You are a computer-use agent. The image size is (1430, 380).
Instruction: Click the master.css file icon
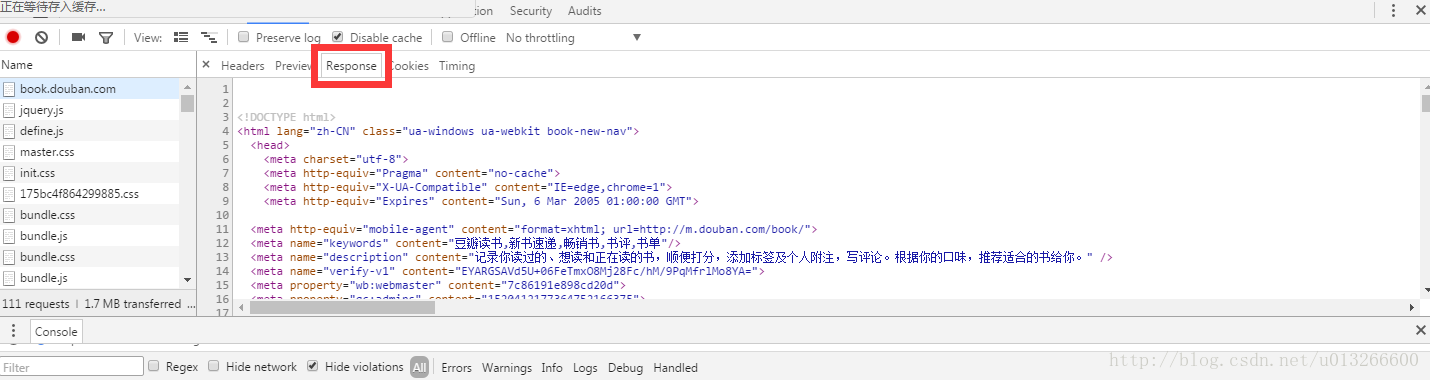pyautogui.click(x=9, y=152)
